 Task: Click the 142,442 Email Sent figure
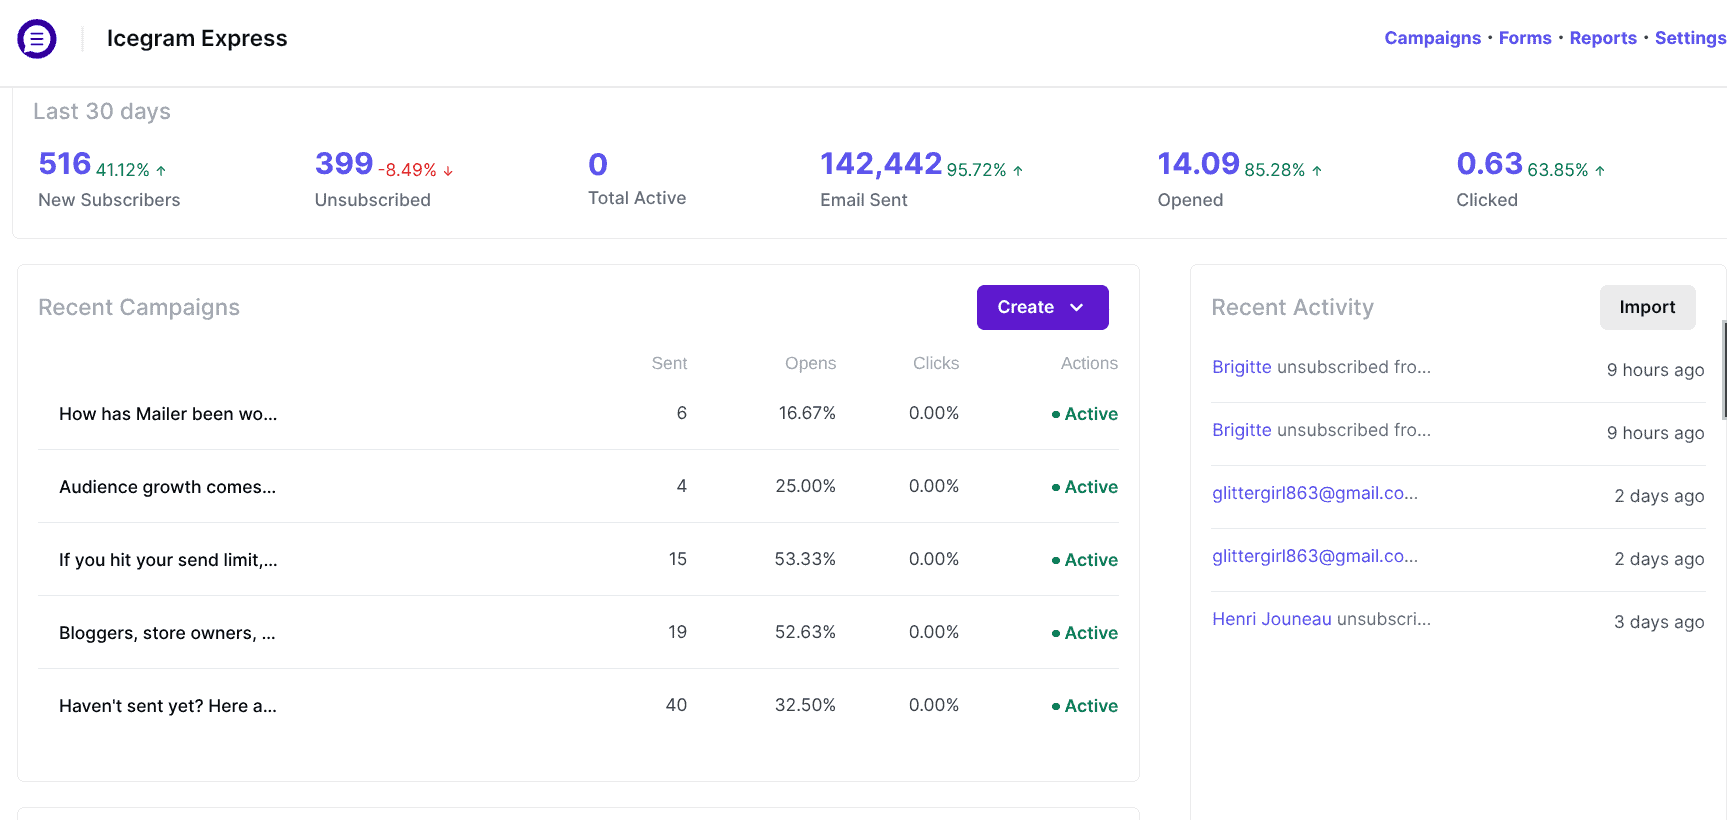pos(881,164)
